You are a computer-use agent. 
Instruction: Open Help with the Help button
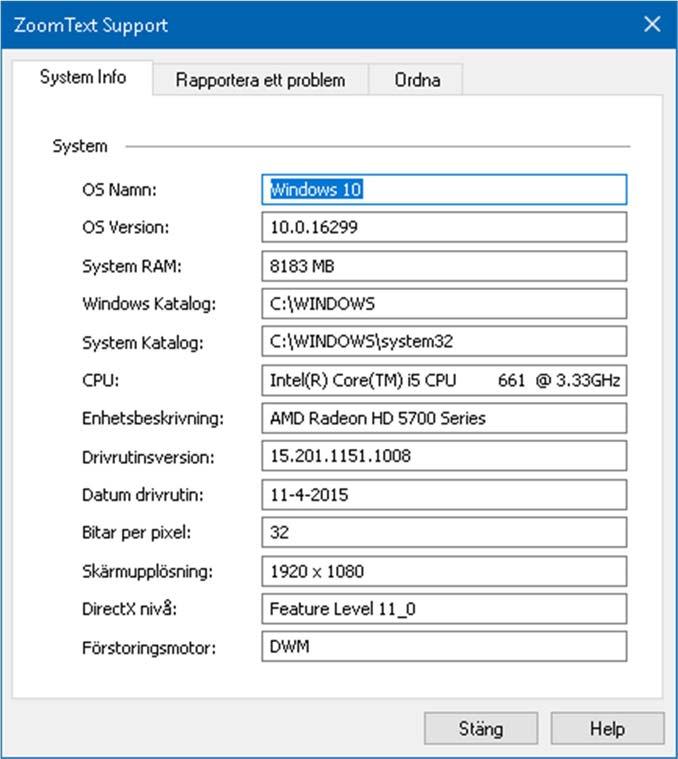tap(607, 729)
